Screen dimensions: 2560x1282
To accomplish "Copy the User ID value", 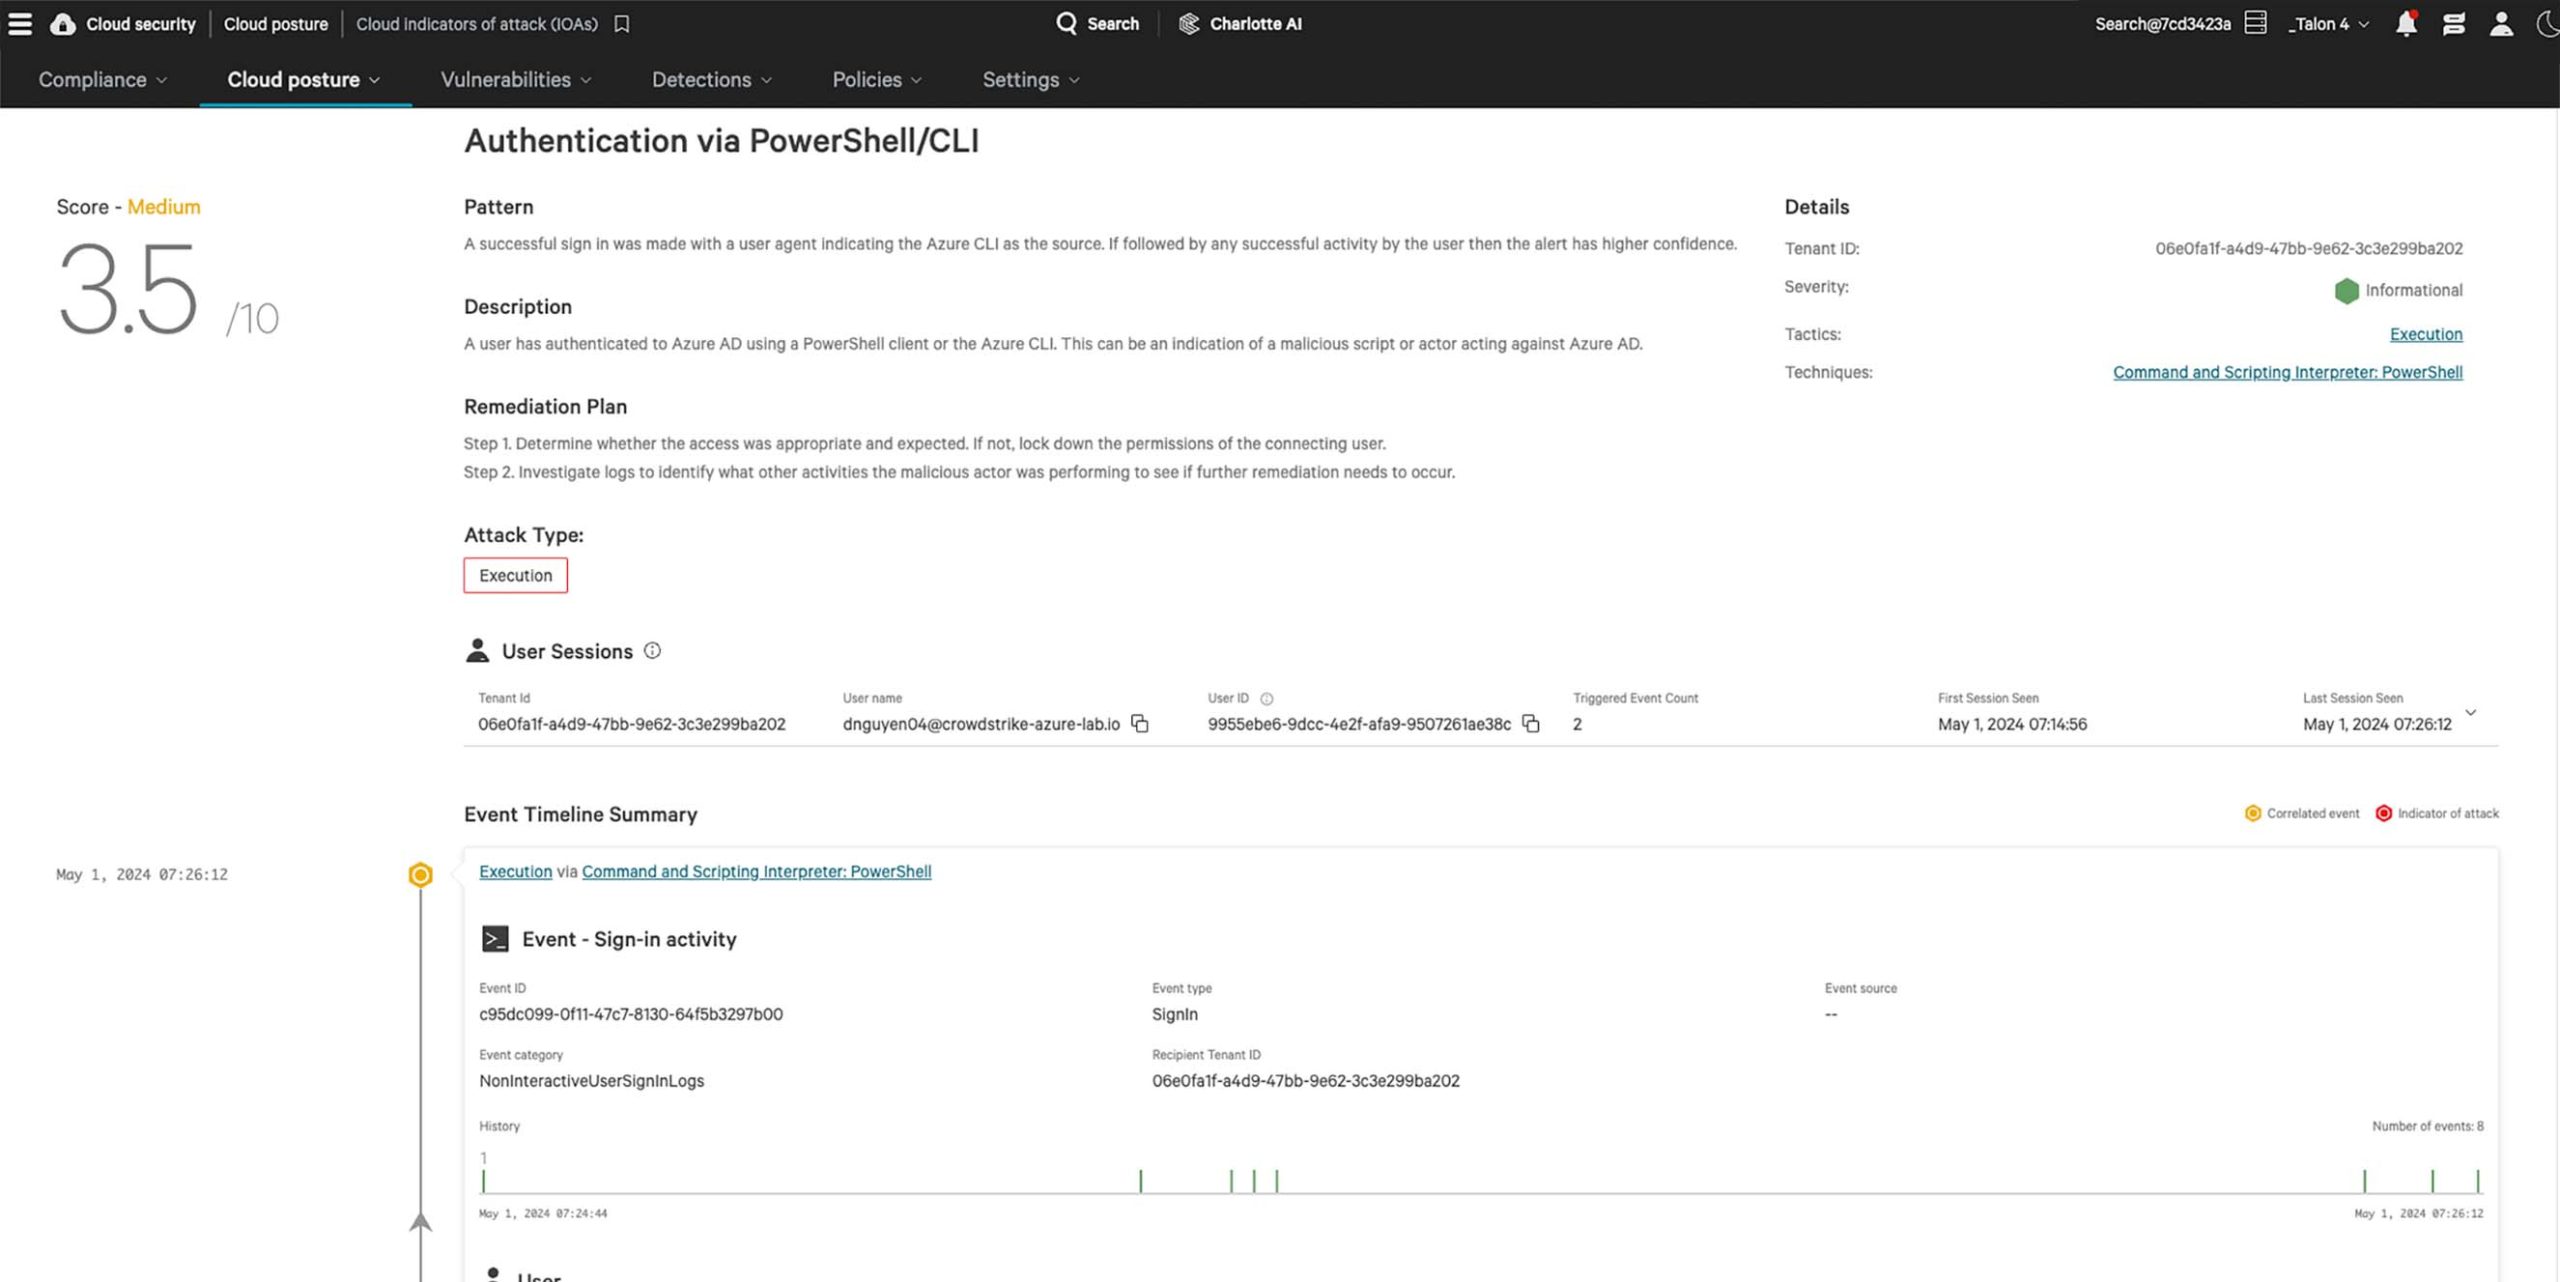I will click(1530, 723).
